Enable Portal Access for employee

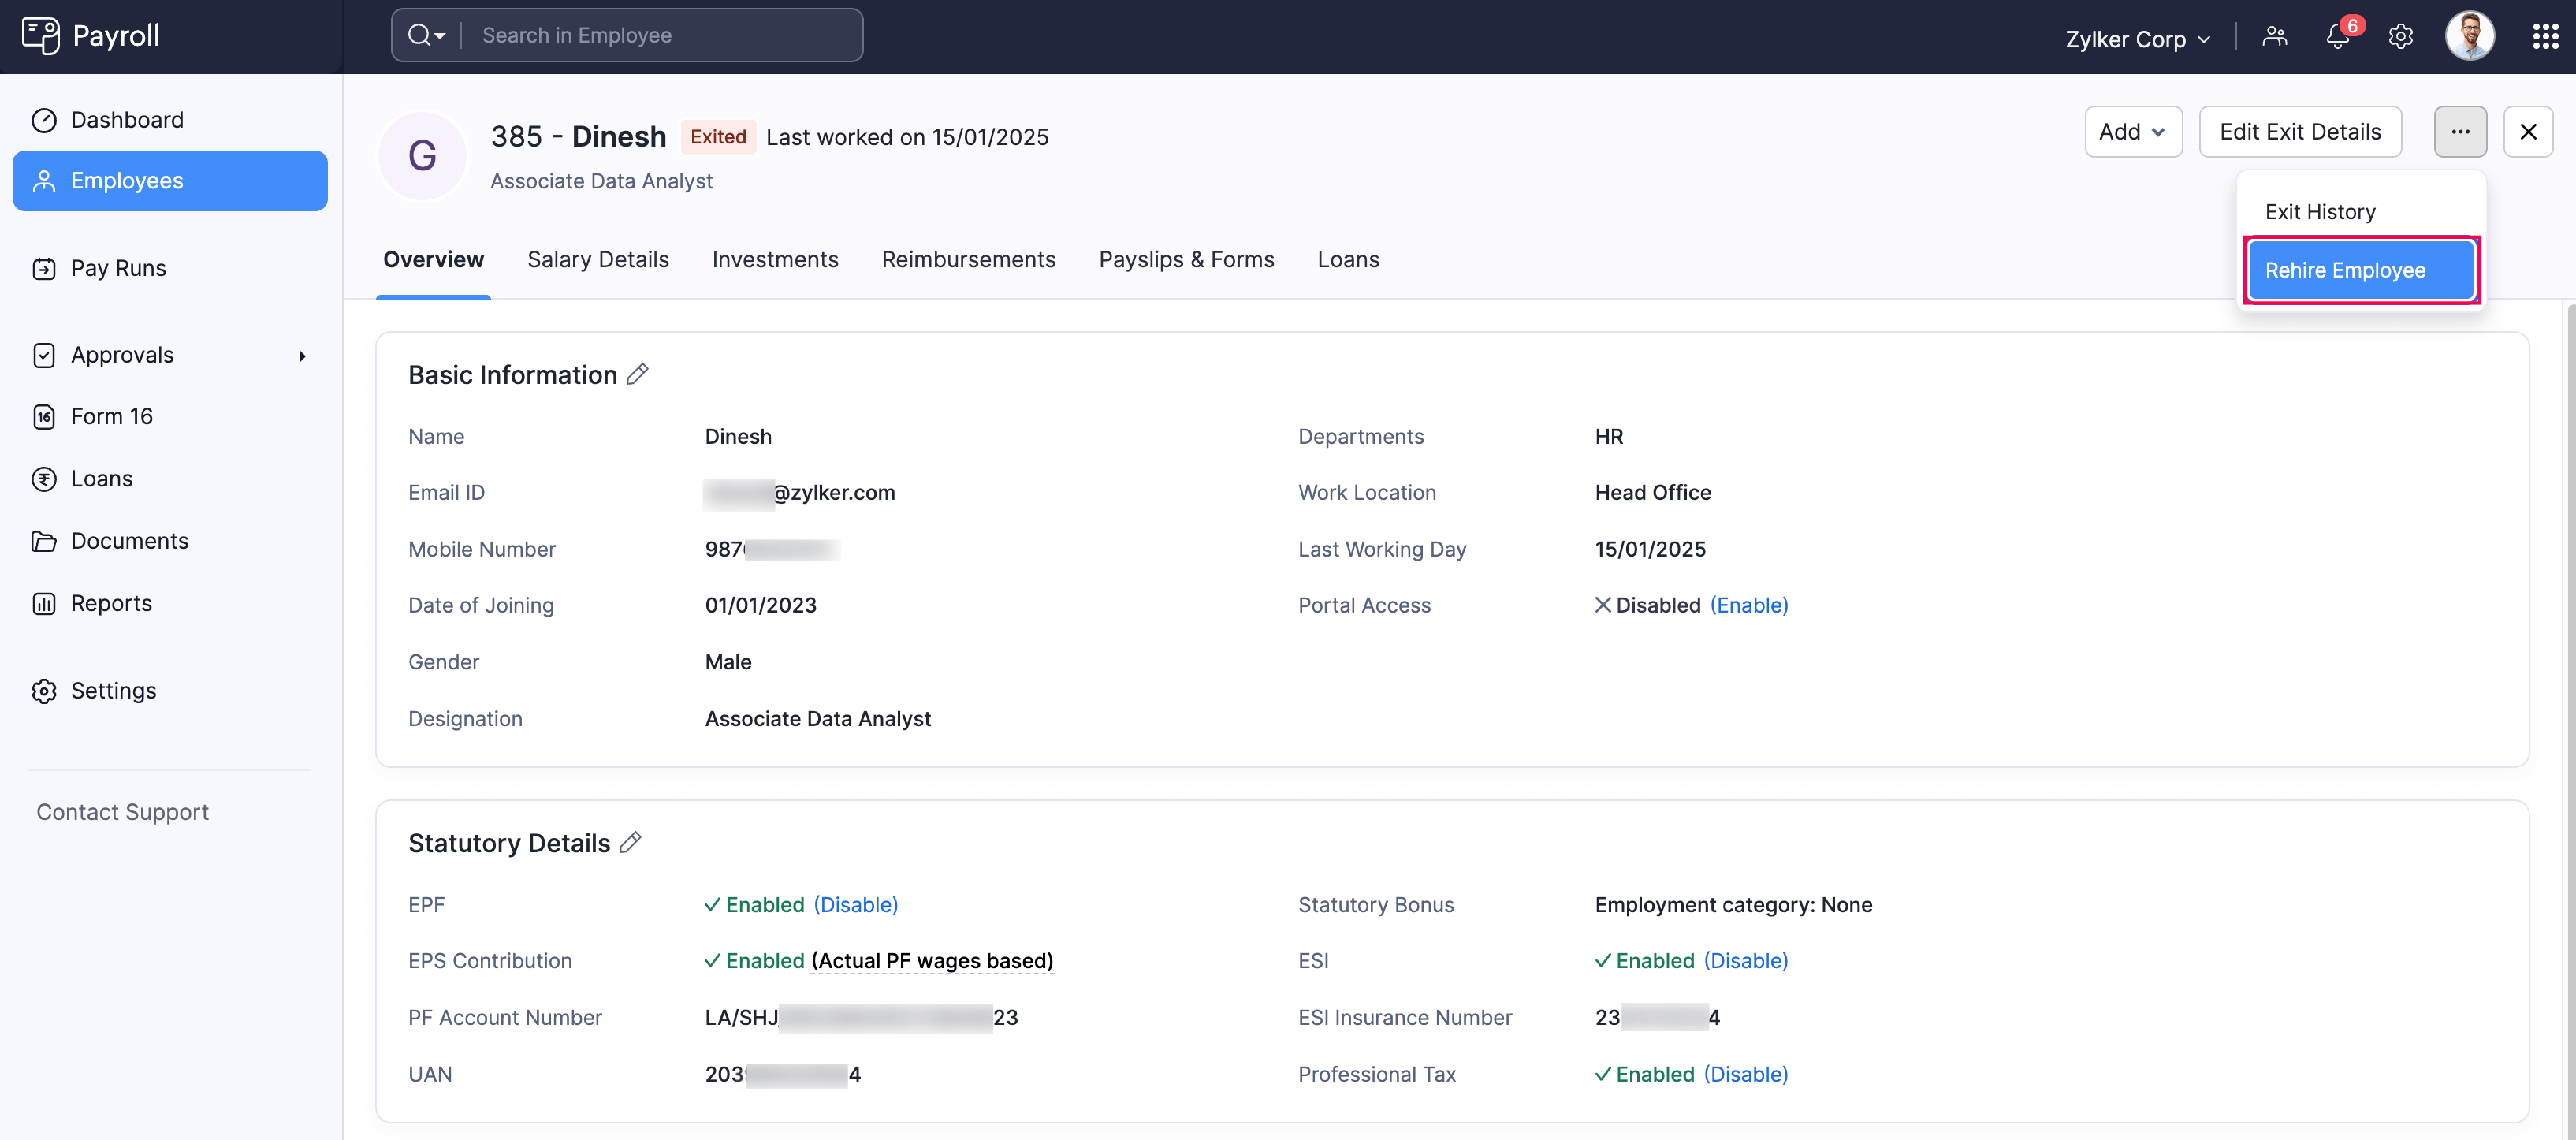click(1748, 605)
